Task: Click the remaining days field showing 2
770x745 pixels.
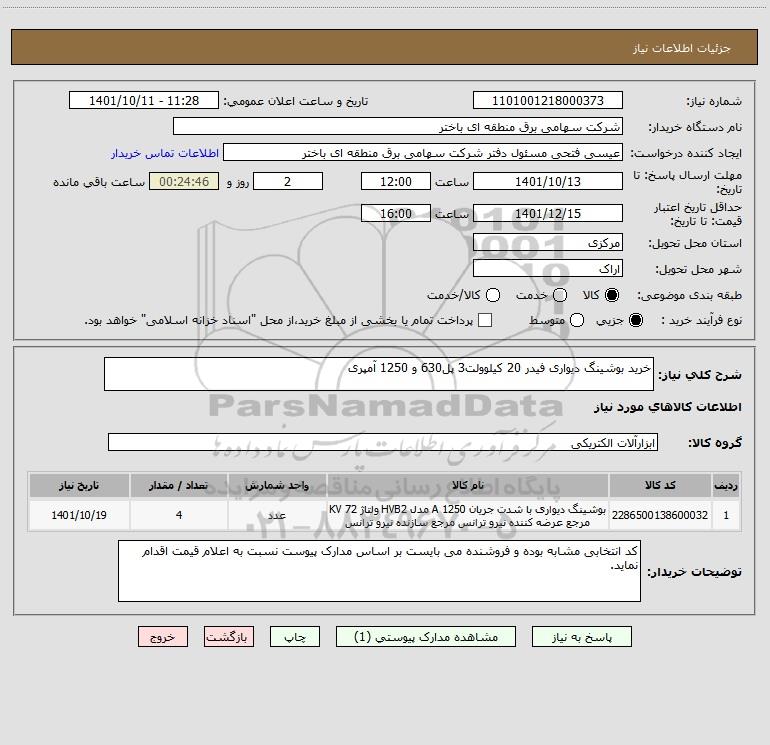Action: click(x=288, y=182)
